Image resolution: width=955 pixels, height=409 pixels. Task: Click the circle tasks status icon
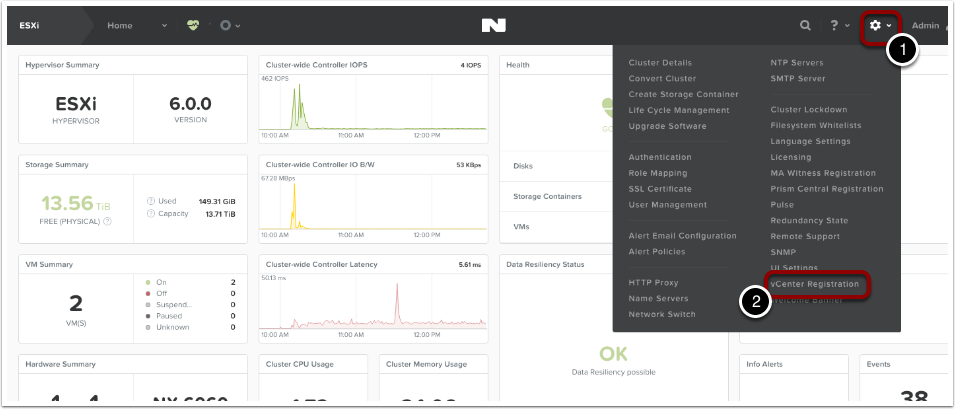click(x=225, y=25)
